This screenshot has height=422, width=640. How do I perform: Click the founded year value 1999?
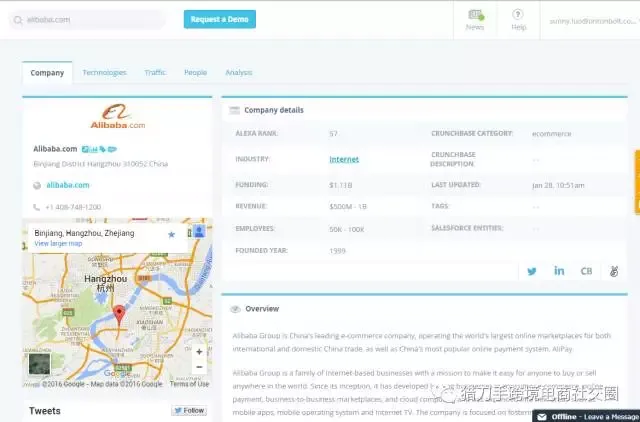coord(337,251)
